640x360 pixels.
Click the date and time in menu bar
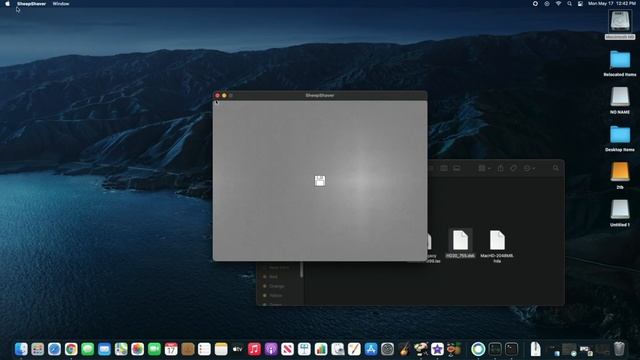coord(612,4)
